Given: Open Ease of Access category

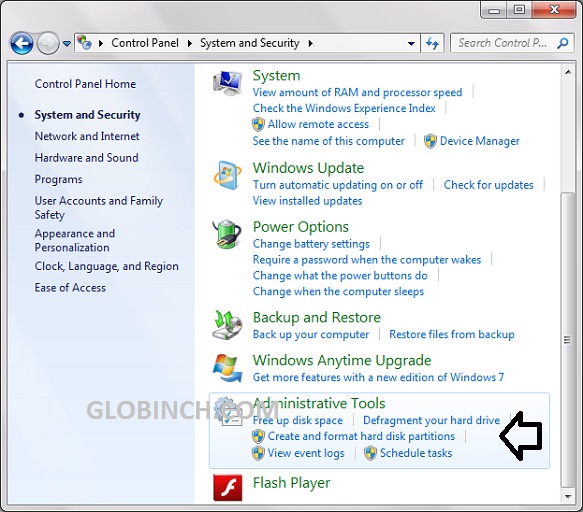Looking at the screenshot, I should tap(70, 288).
